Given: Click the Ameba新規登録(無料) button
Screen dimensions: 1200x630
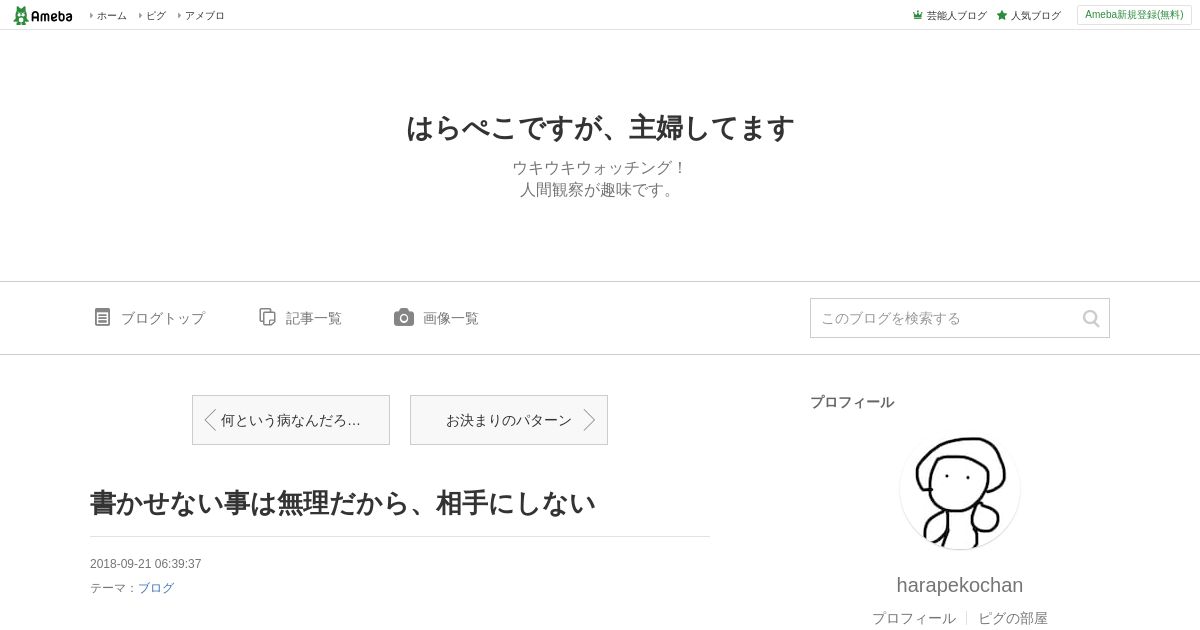Looking at the screenshot, I should (x=1134, y=15).
